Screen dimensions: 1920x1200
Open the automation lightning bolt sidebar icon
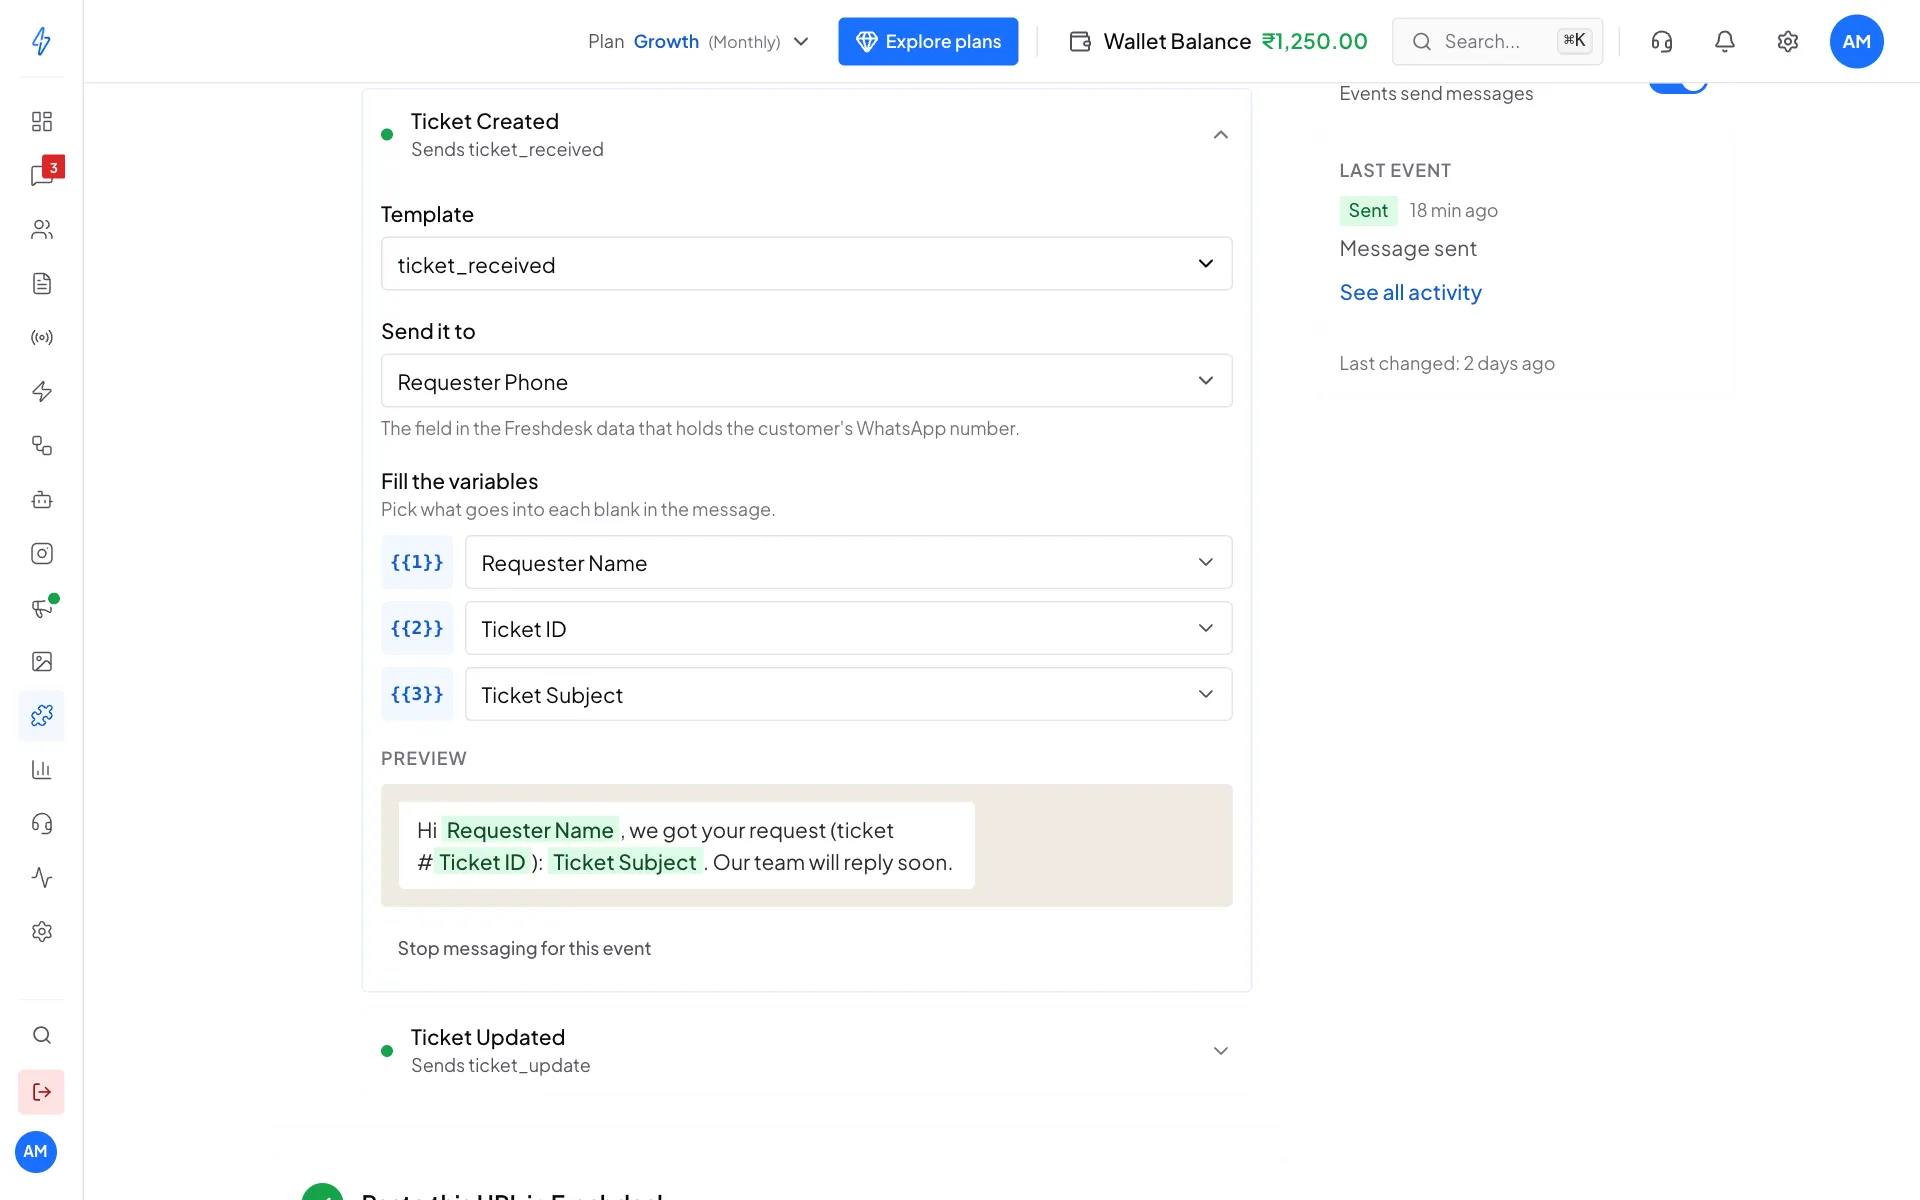tap(41, 391)
